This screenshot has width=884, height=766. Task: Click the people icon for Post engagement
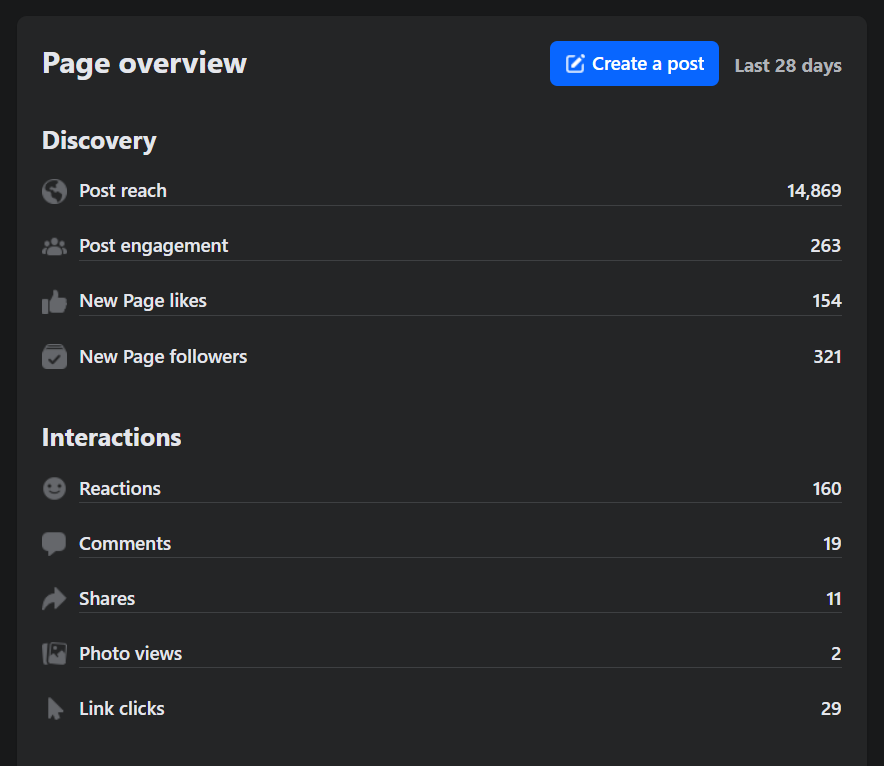[54, 246]
